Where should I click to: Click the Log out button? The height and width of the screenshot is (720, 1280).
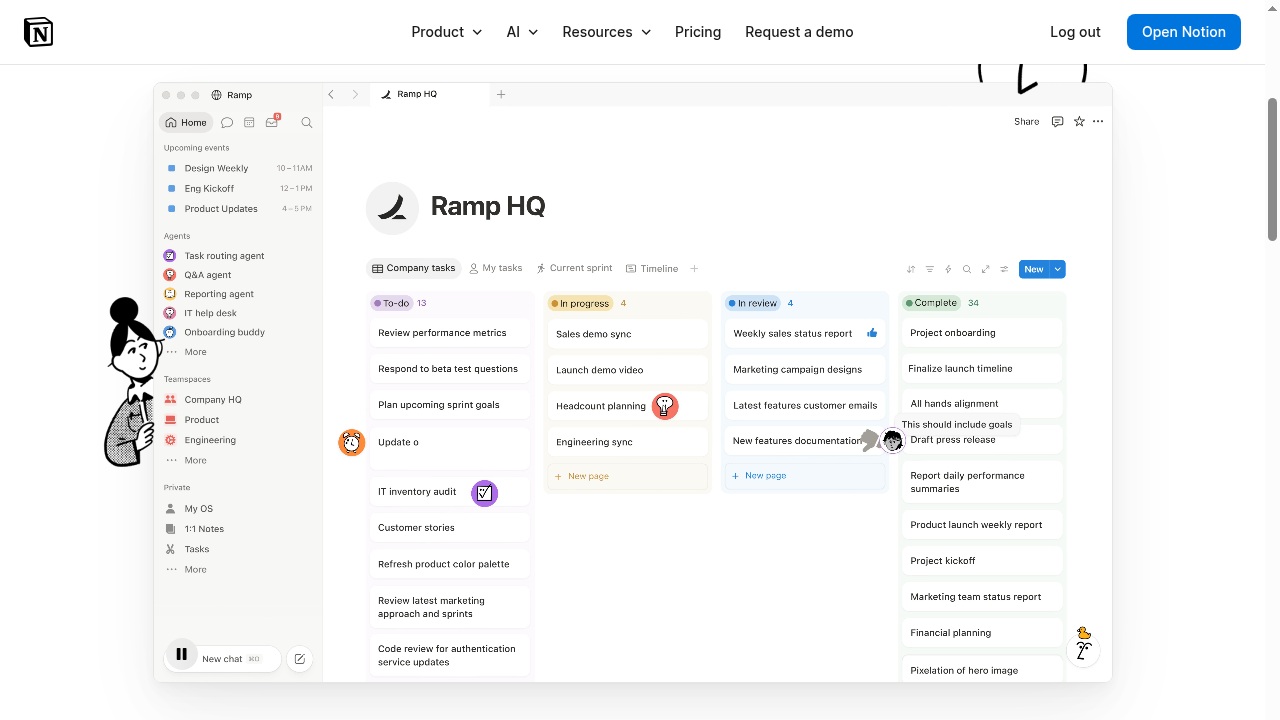click(1075, 32)
